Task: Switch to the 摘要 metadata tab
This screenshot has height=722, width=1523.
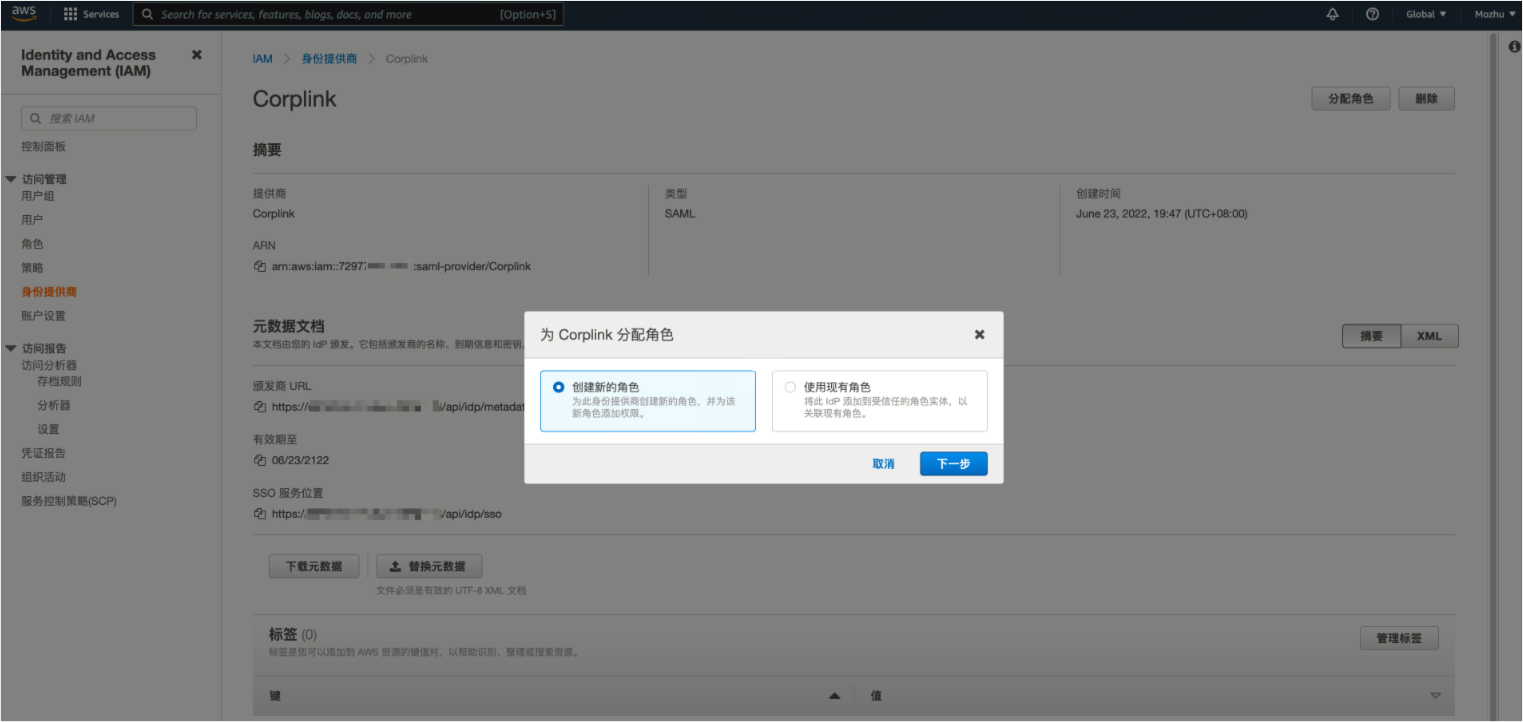Action: coord(1371,336)
